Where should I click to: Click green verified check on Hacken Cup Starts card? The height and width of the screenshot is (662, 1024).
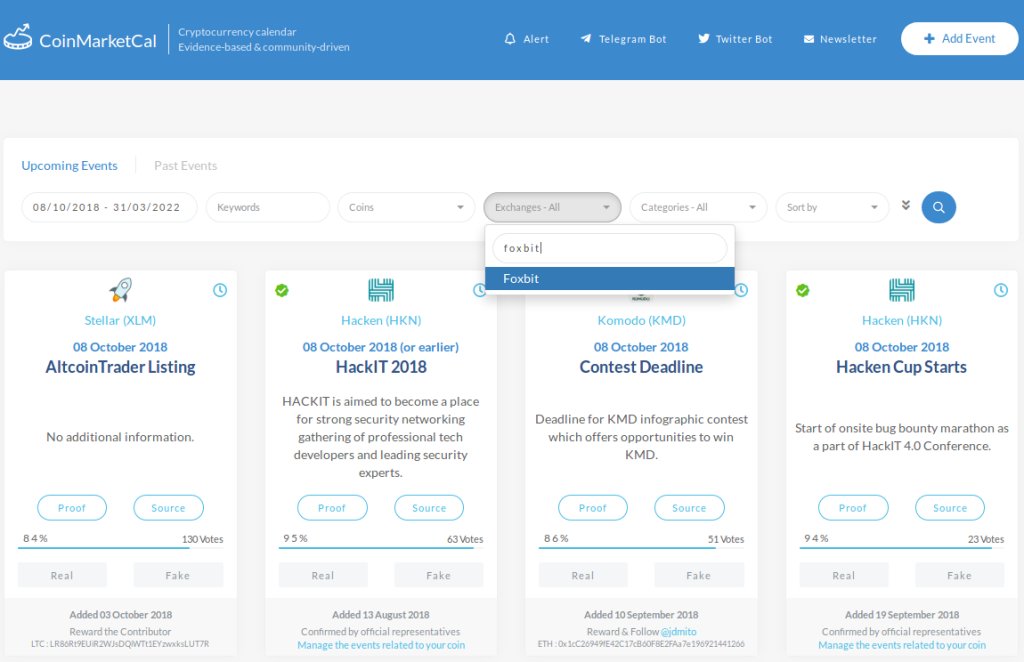[803, 290]
